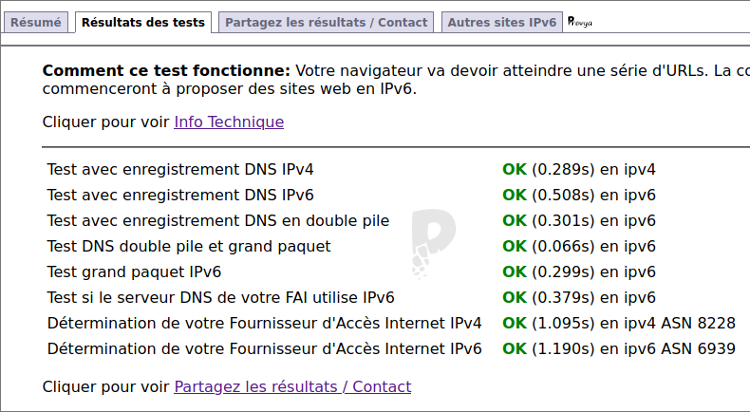Follow the bottom Partagez les résultats / Contact link
This screenshot has height=412, width=750.
(x=292, y=387)
